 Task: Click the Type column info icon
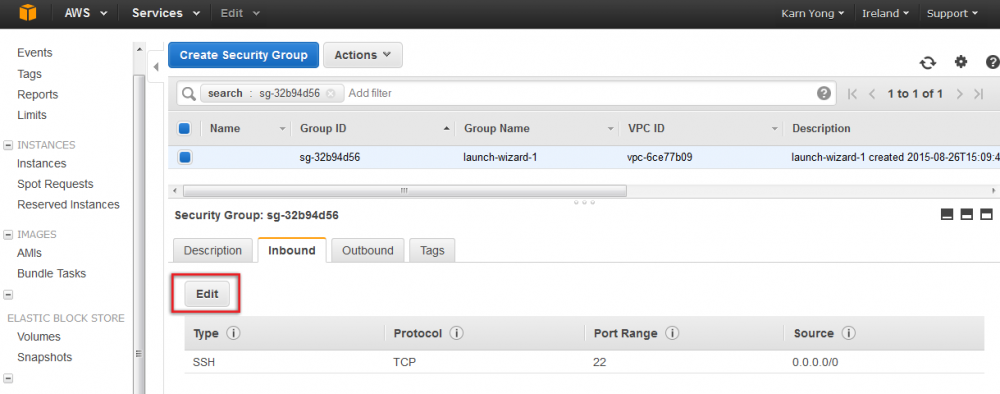[233, 333]
